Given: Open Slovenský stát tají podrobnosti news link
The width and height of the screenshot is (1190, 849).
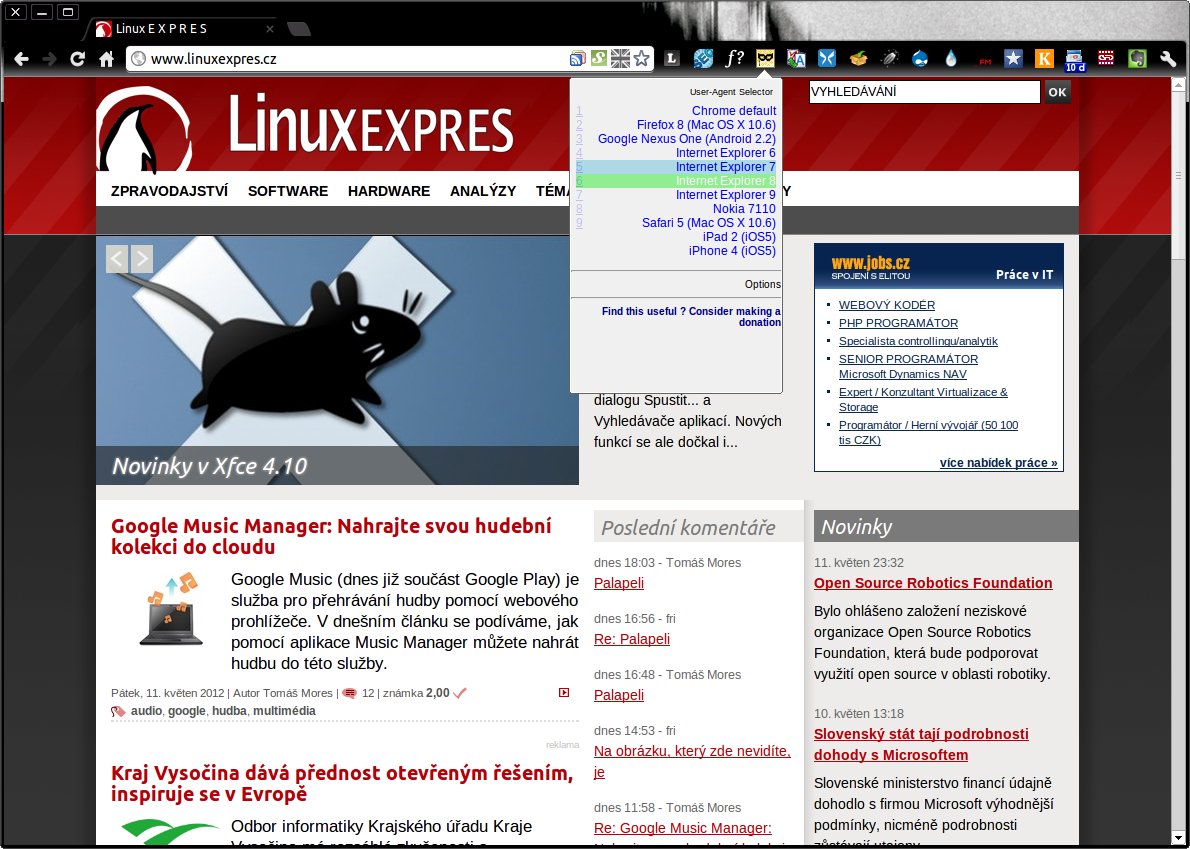Looking at the screenshot, I should point(921,744).
